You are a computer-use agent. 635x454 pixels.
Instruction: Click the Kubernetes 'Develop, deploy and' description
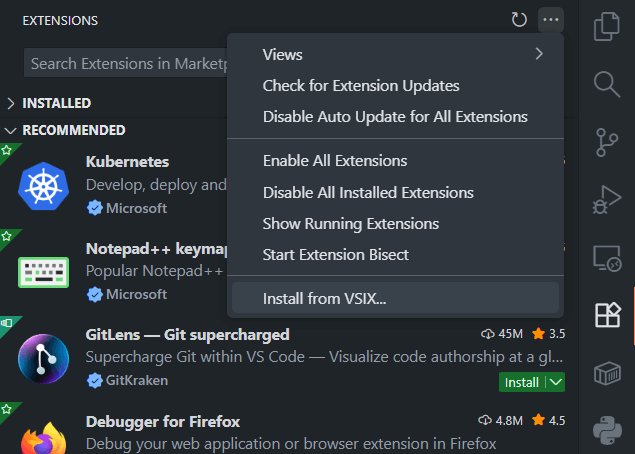(156, 185)
